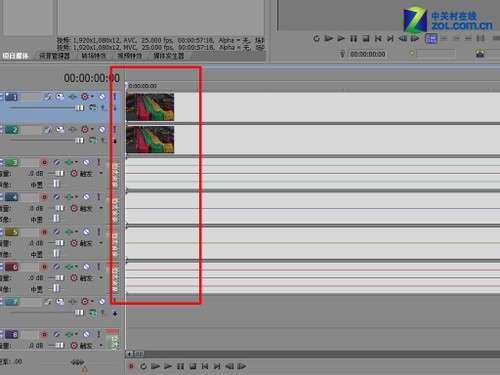This screenshot has width=500, height=375.
Task: Switch to 项目媒体 tab
Action: pos(15,56)
